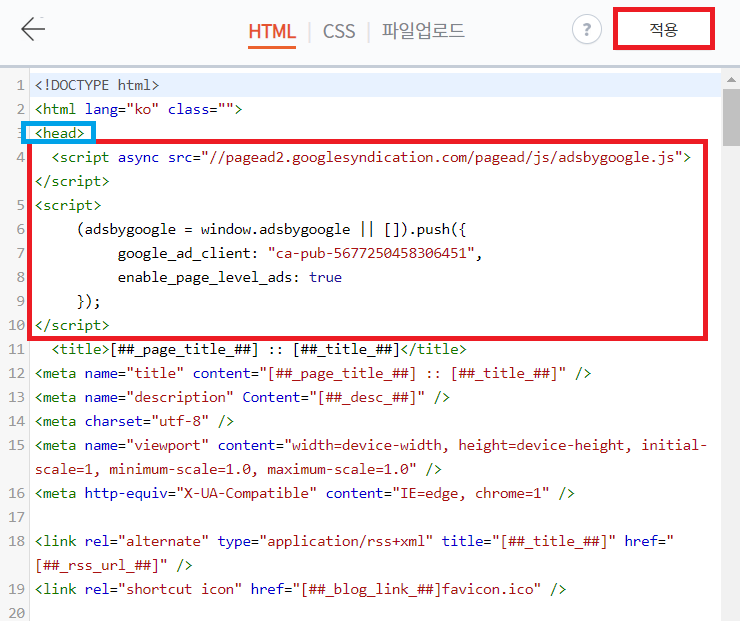Viewport: 740px width, 621px height.
Task: Click the </script> closing tag after line 4
Action: point(72,182)
